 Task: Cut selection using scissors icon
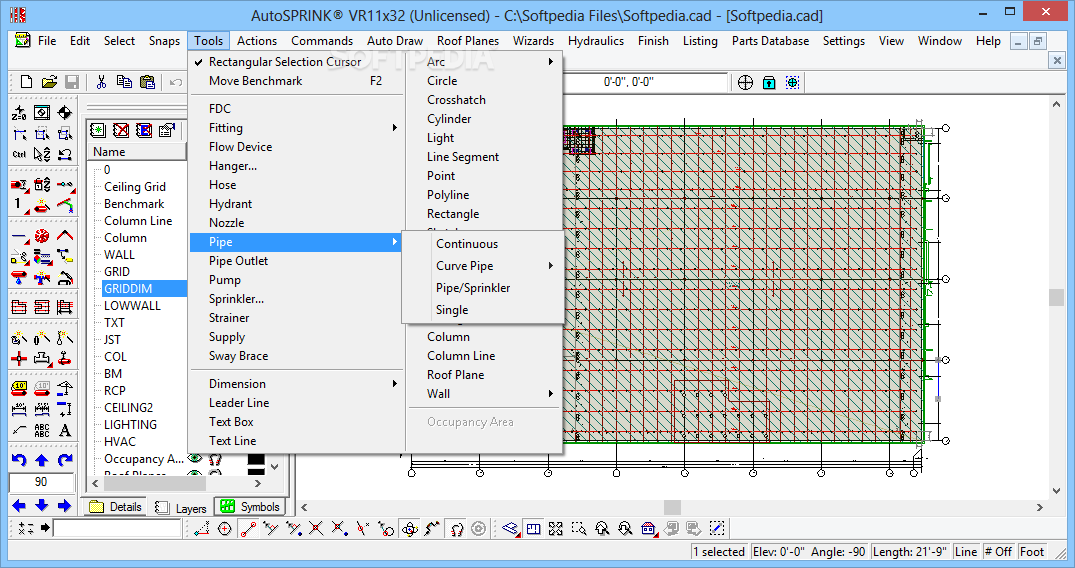101,82
